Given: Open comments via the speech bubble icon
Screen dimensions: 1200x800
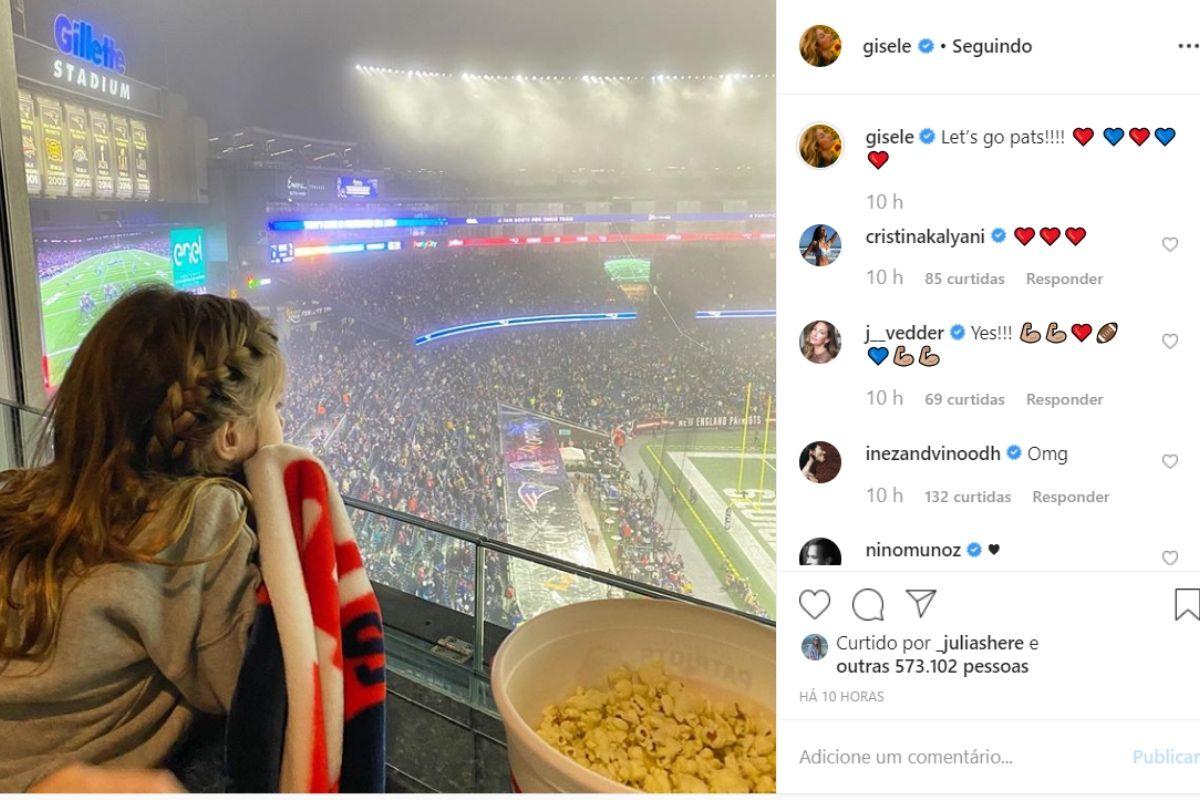Looking at the screenshot, I should pyautogui.click(x=868, y=604).
